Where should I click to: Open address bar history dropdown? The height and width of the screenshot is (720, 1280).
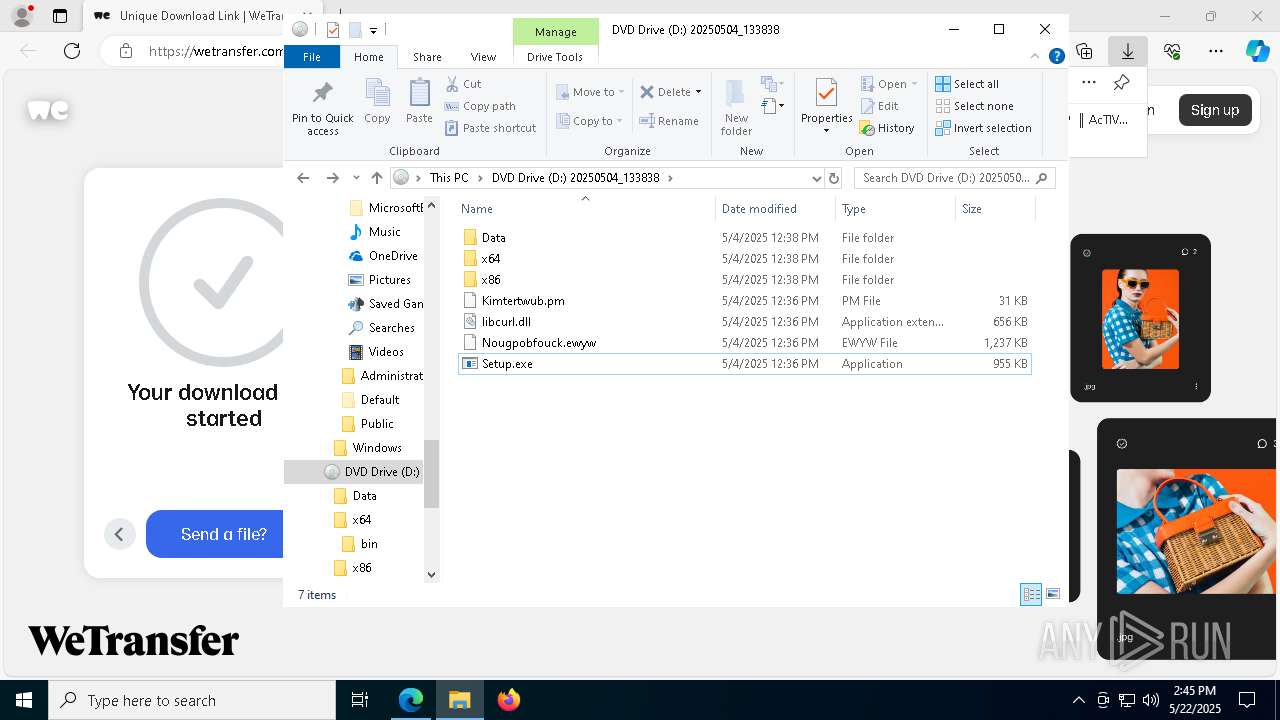pos(817,178)
